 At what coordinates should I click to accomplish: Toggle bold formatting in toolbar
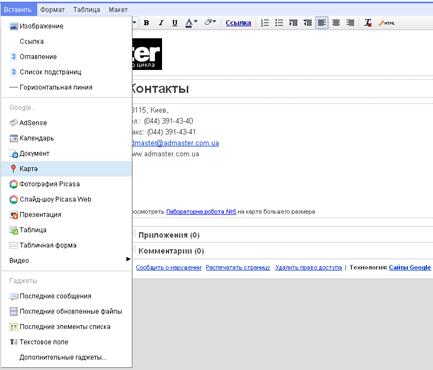146,23
